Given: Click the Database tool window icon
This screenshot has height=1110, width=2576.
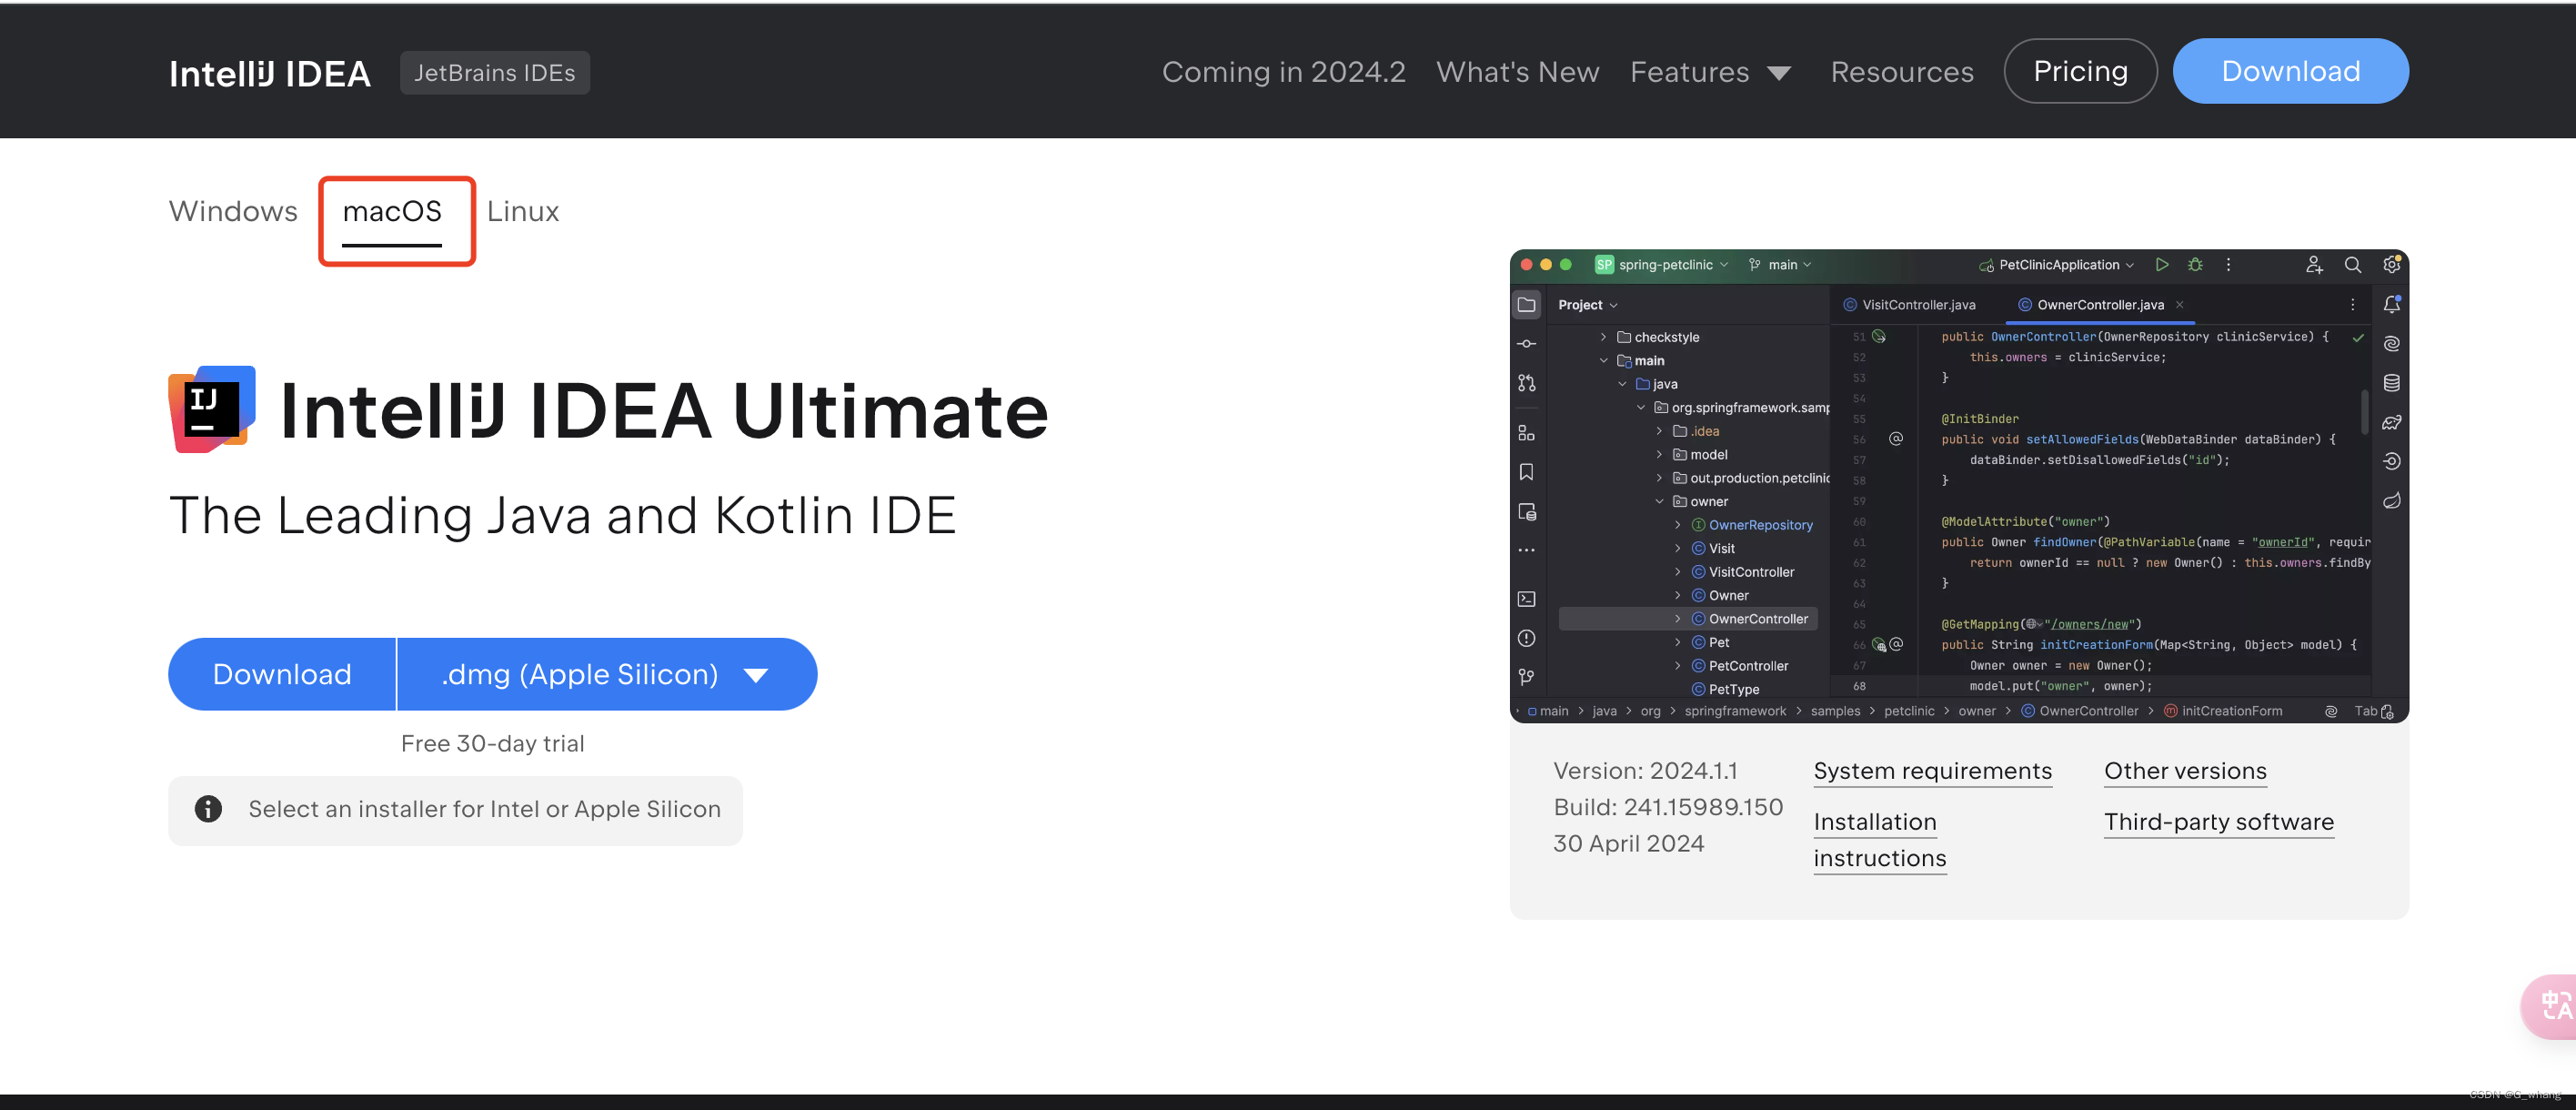Looking at the screenshot, I should click(2391, 383).
